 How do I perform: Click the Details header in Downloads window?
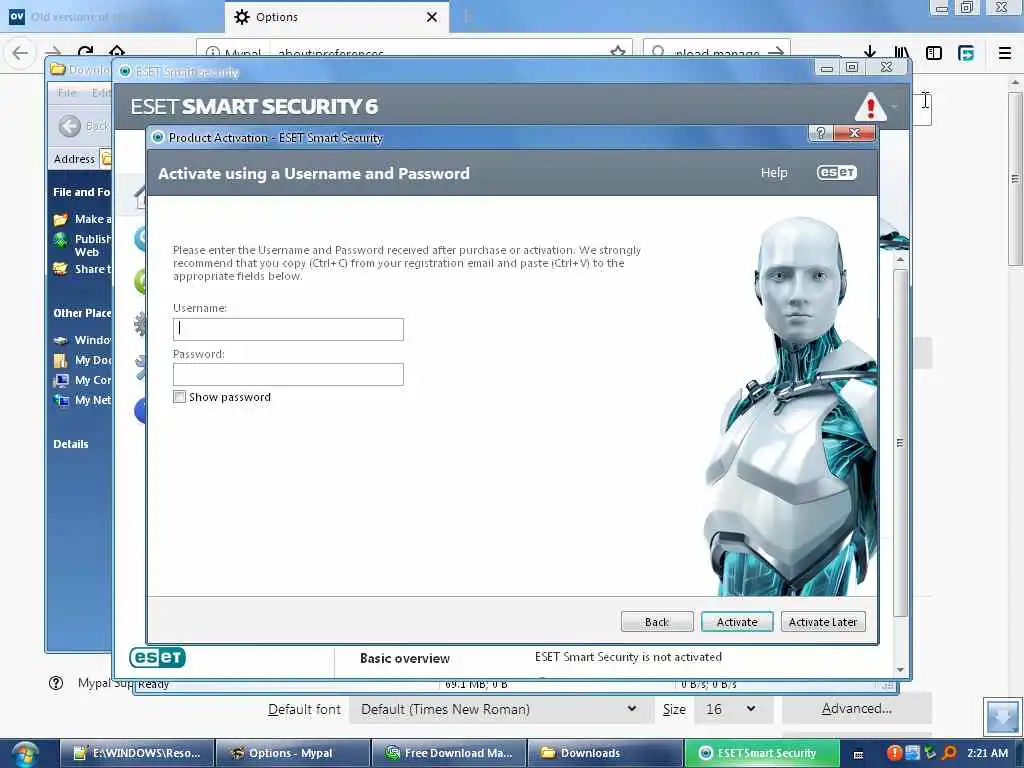(71, 444)
